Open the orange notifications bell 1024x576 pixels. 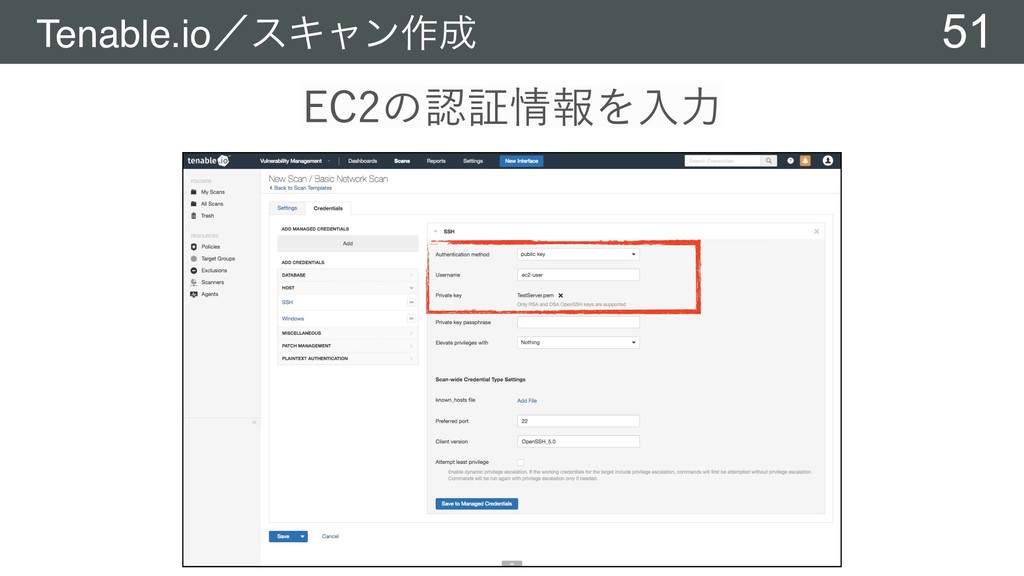pyautogui.click(x=805, y=161)
